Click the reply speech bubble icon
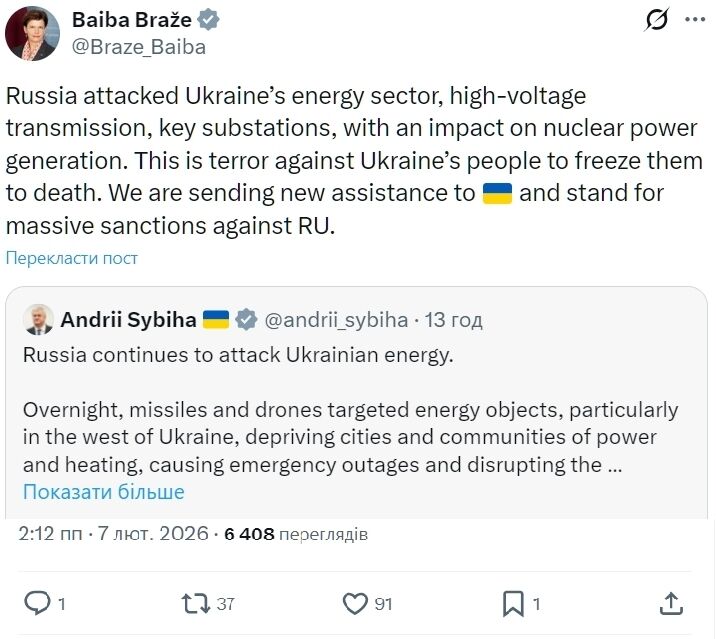Viewport: 716px width, 639px height. (x=37, y=603)
